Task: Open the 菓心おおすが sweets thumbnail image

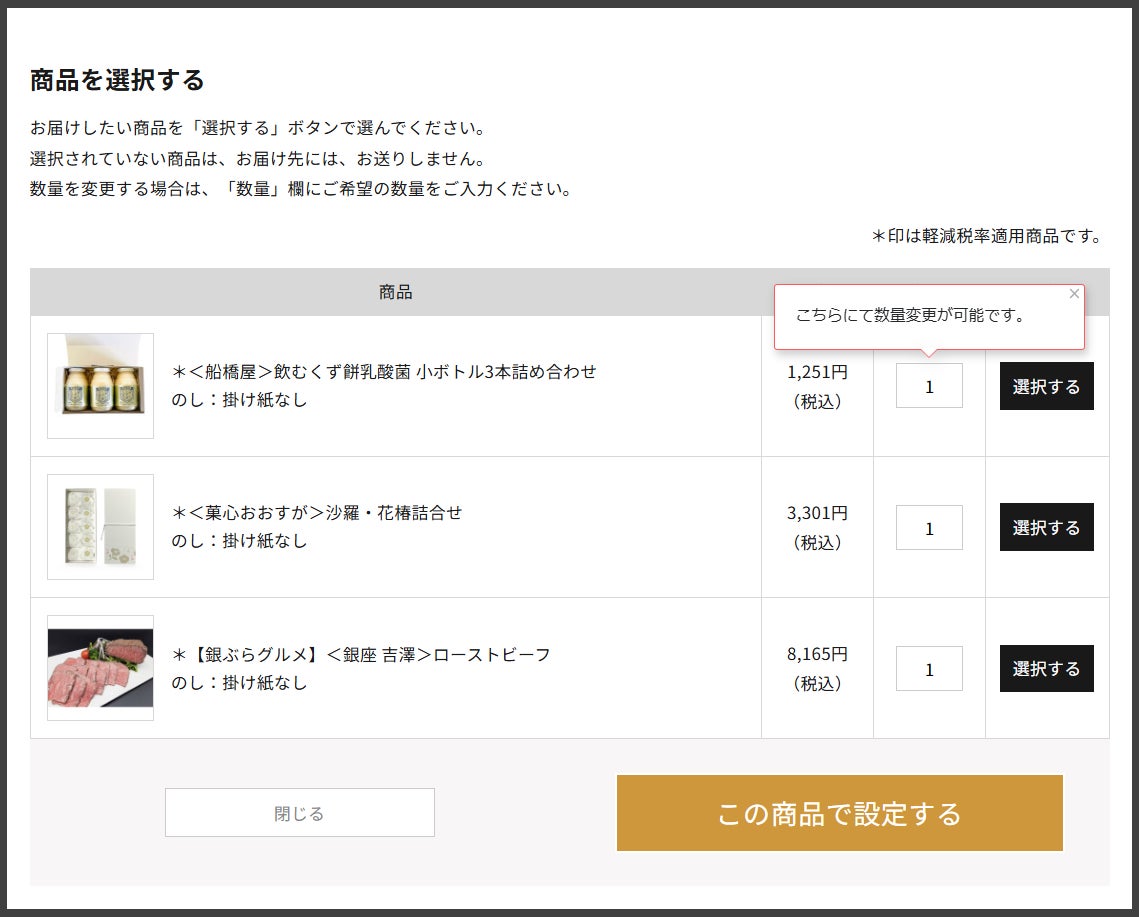Action: tap(100, 527)
